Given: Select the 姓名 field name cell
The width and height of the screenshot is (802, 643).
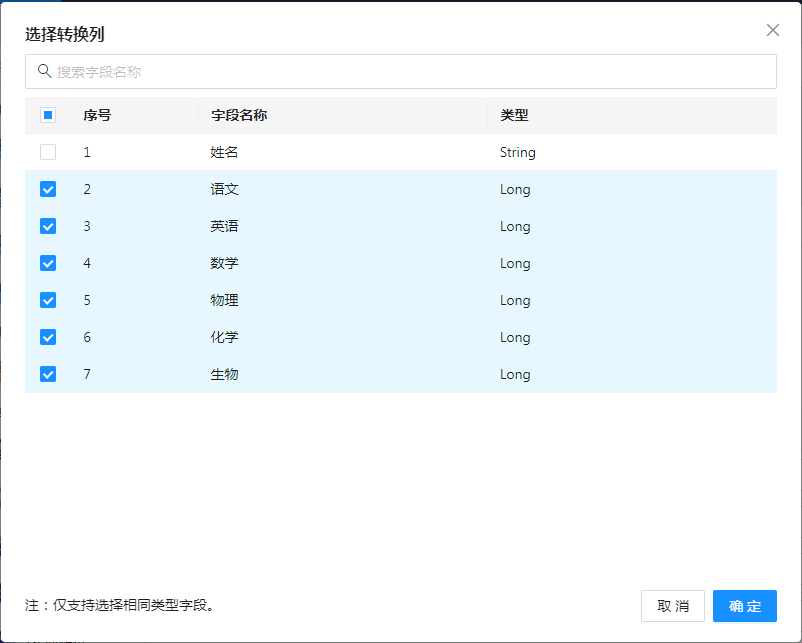Looking at the screenshot, I should [x=224, y=152].
